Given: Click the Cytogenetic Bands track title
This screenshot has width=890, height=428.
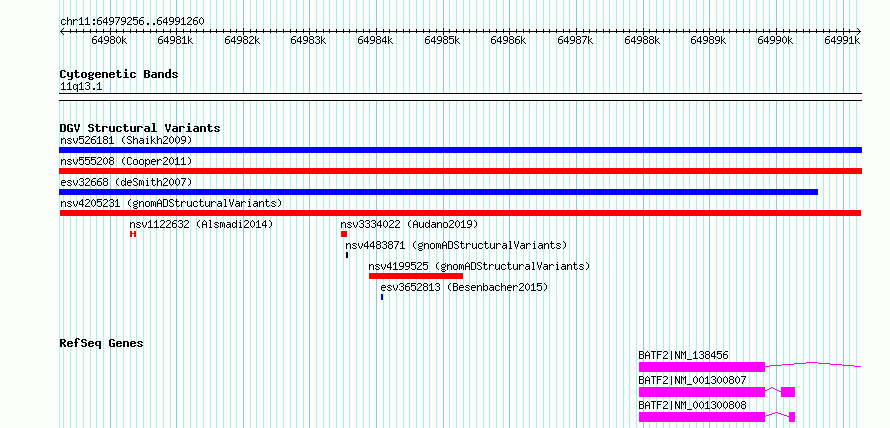Looking at the screenshot, I should click(119, 74).
